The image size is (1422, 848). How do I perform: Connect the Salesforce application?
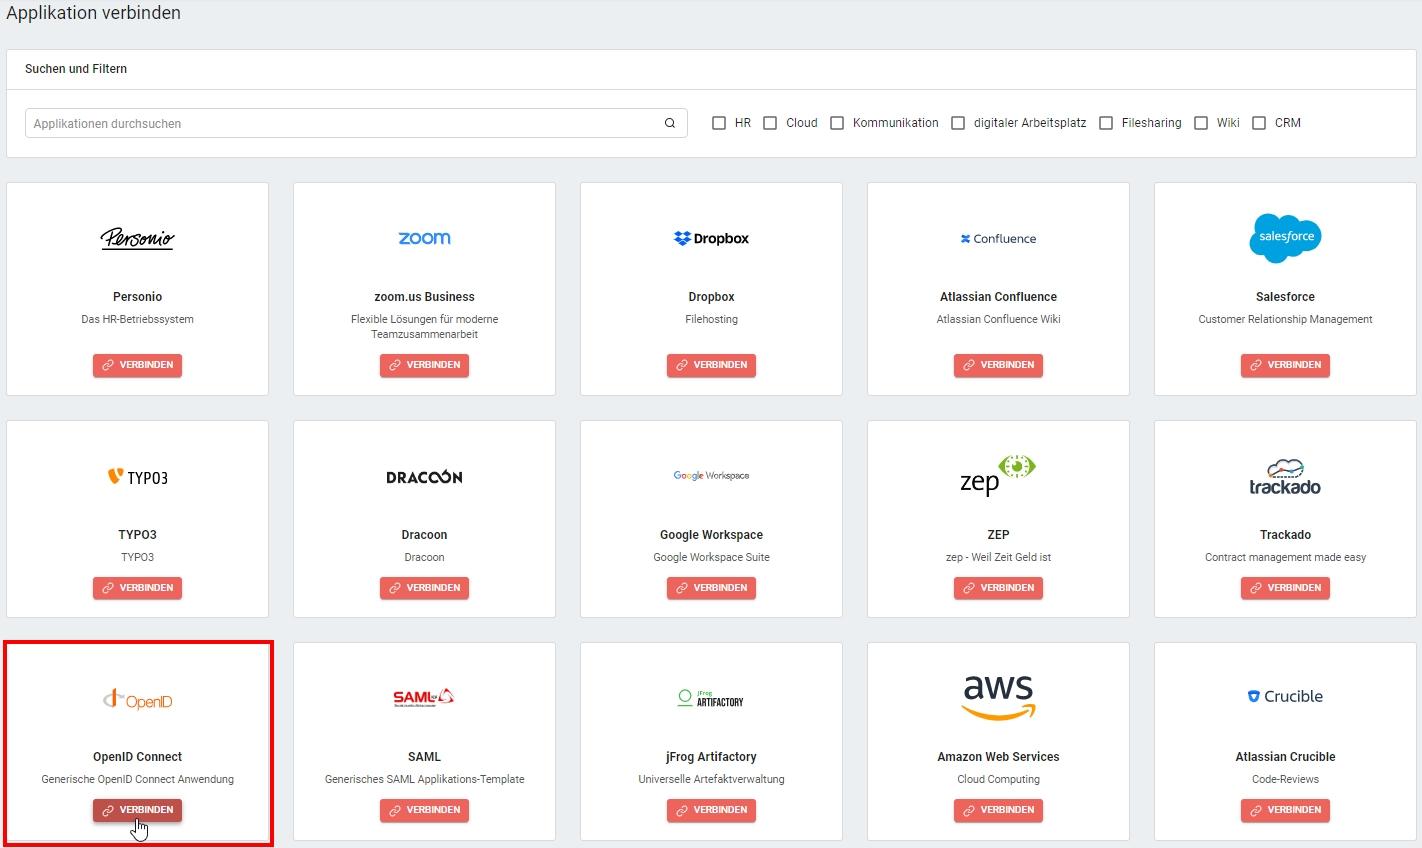[1285, 365]
